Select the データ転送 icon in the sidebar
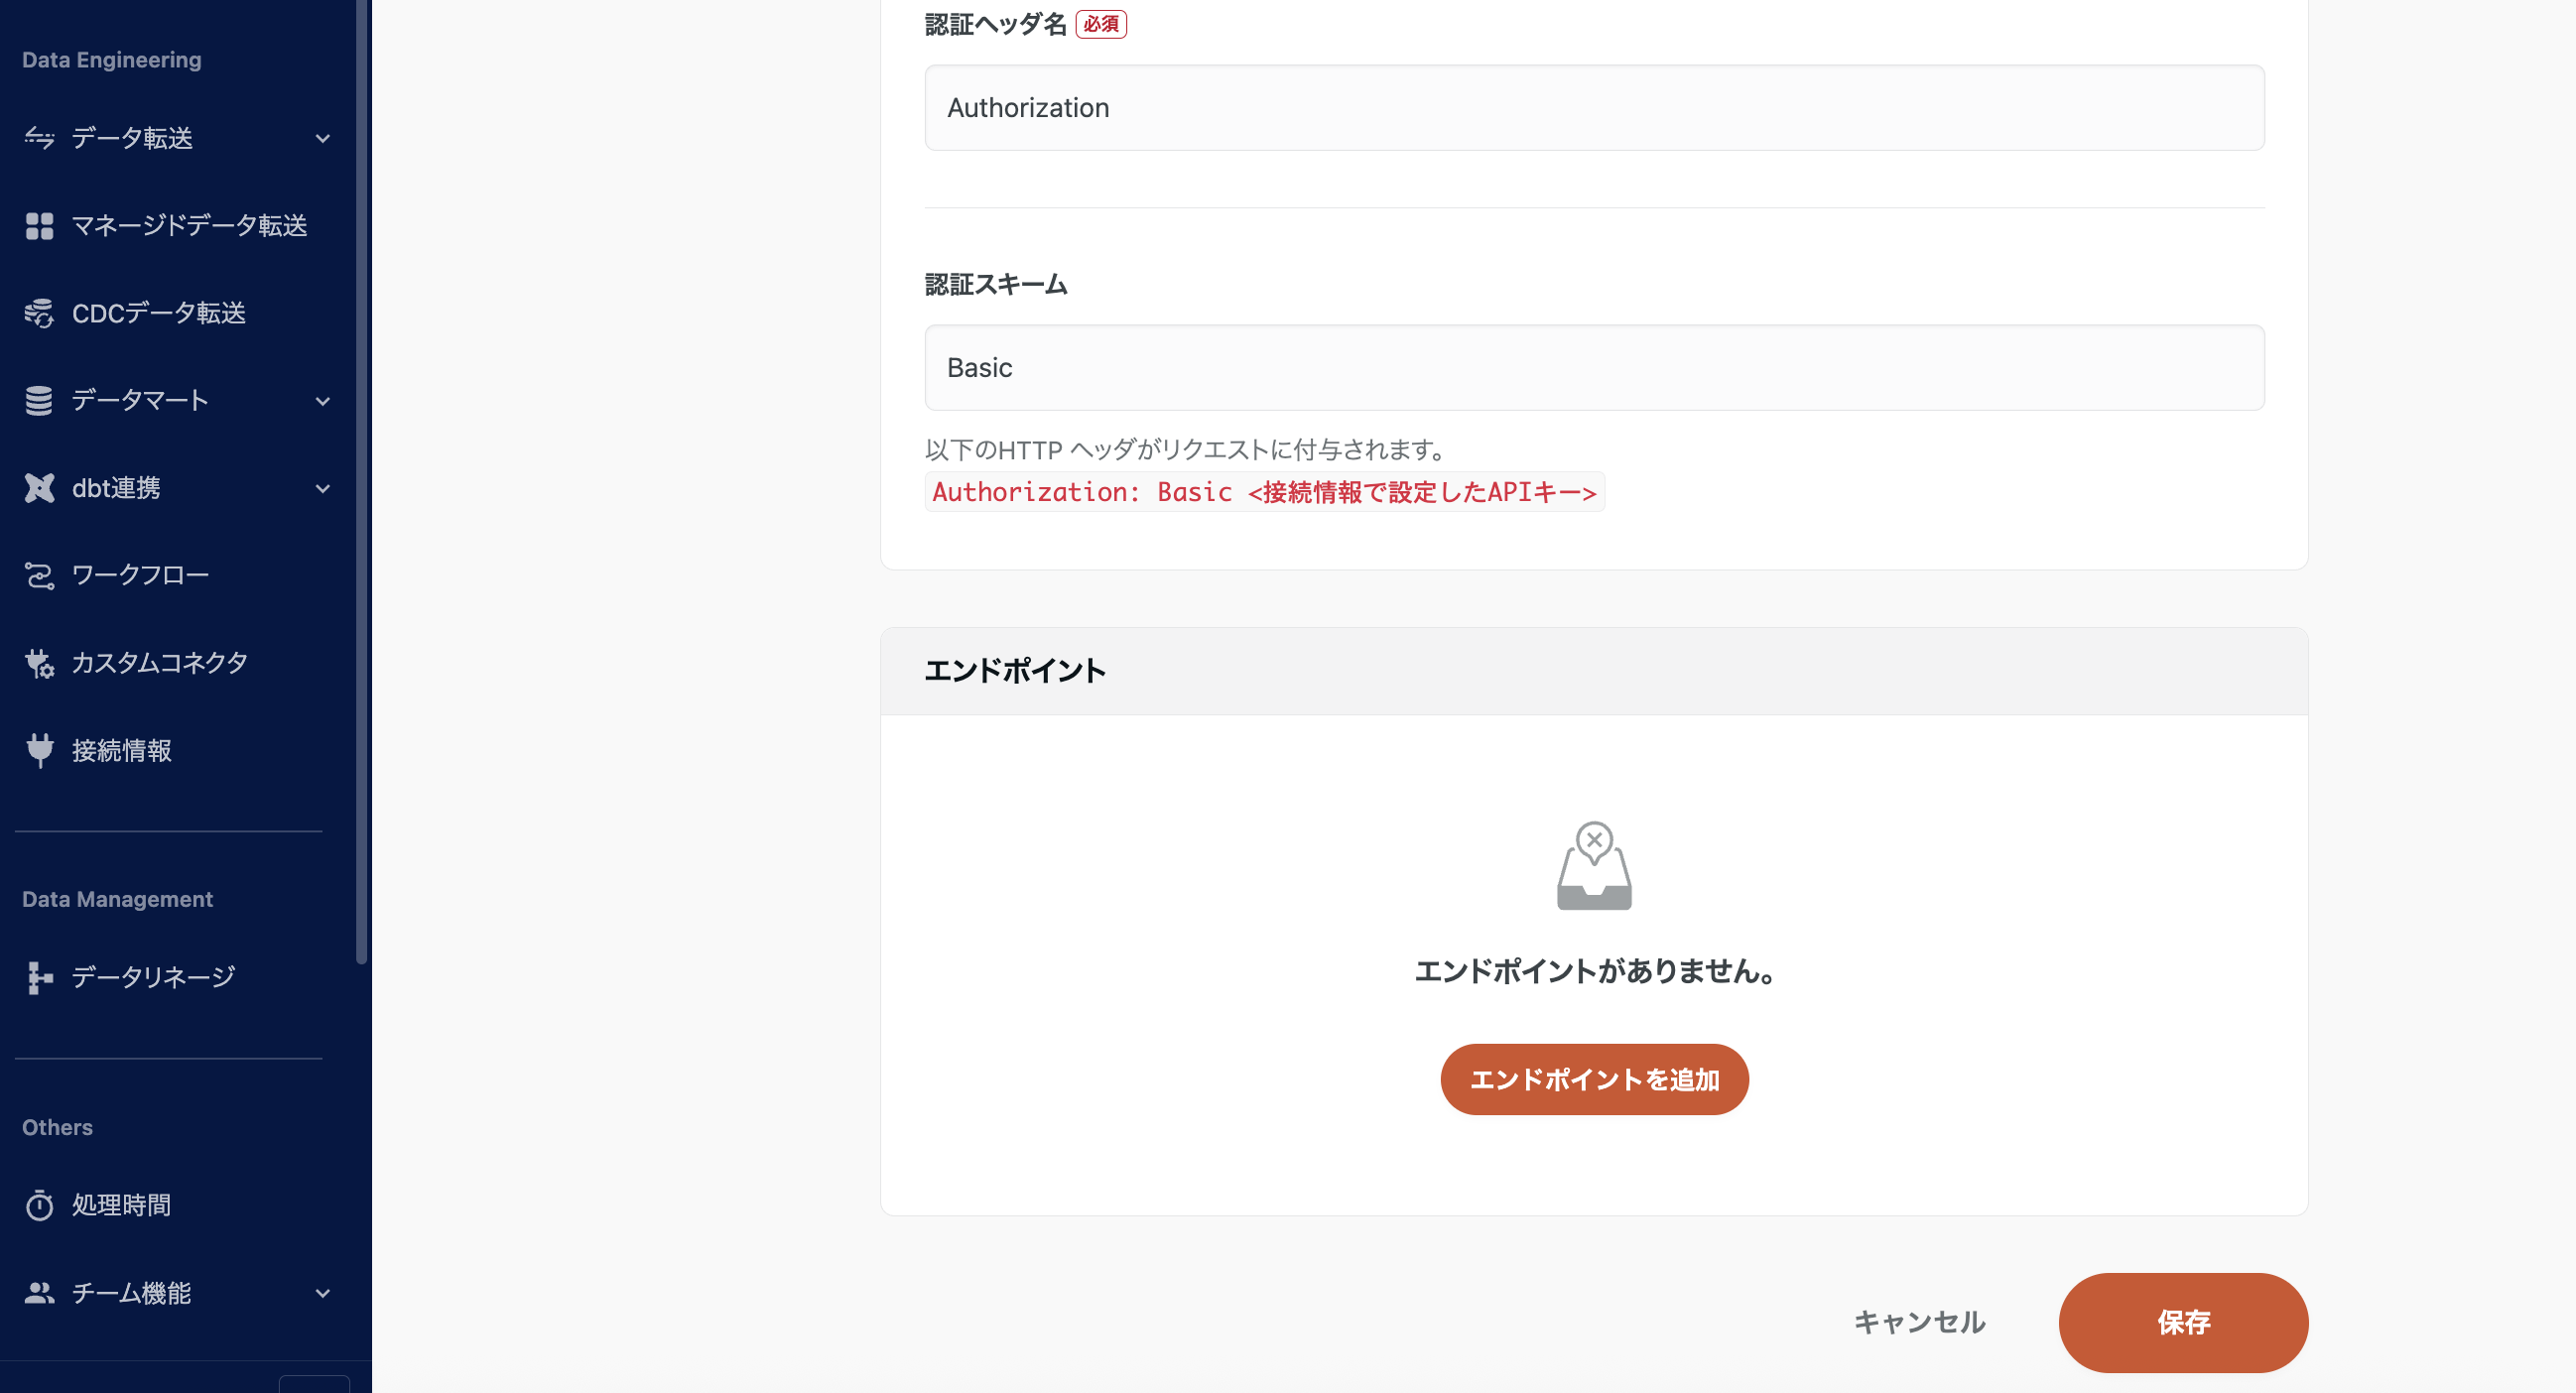The height and width of the screenshot is (1393, 2576). [x=40, y=139]
